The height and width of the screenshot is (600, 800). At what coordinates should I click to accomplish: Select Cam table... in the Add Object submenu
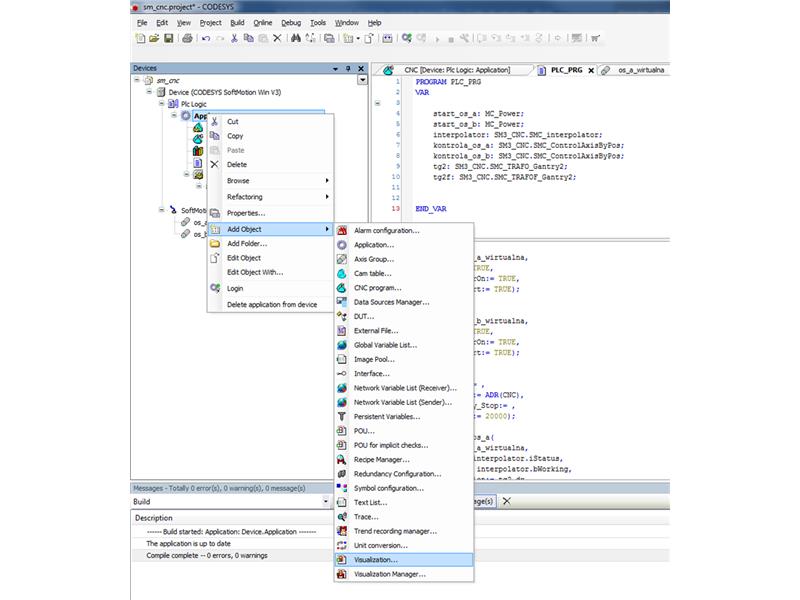[x=404, y=273]
